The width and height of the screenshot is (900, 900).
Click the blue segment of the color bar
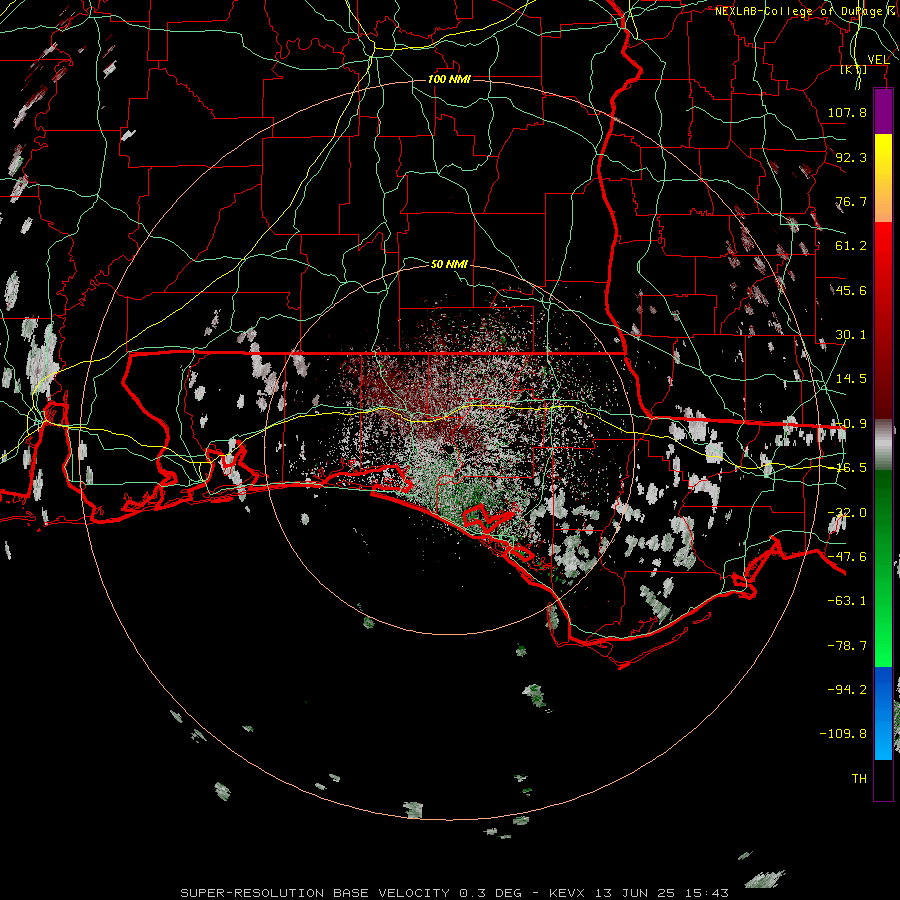tap(883, 713)
